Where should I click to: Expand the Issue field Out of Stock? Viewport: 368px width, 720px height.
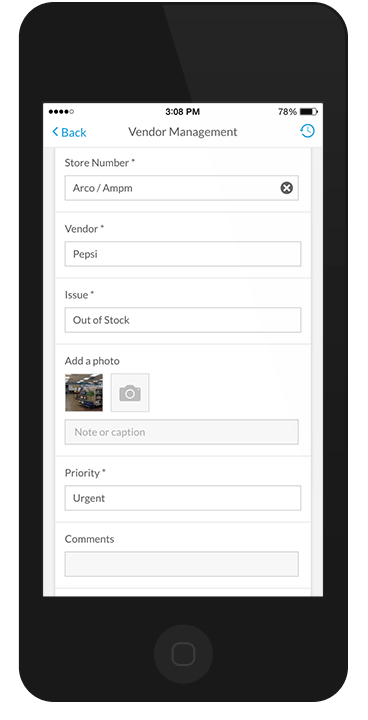pyautogui.click(x=183, y=320)
